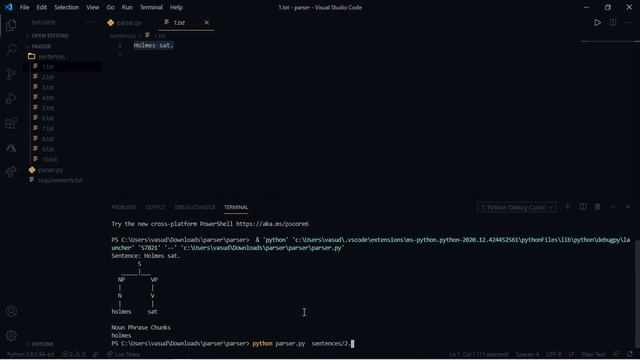Screen dimensions: 640x360
Task: Close the terminal panel
Action: [x=628, y=207]
